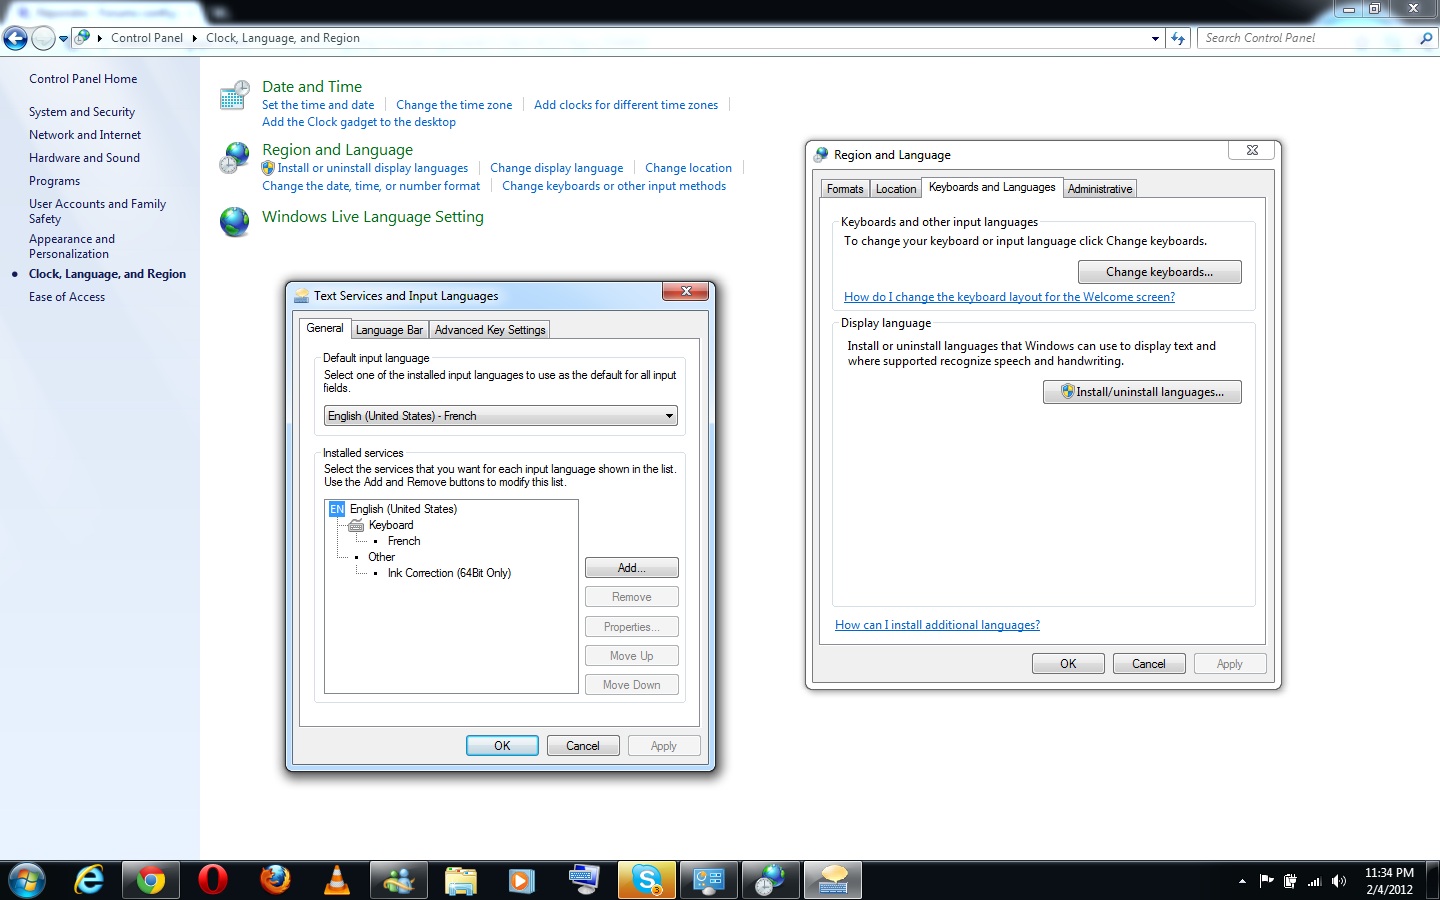Open Skype from the taskbar
This screenshot has width=1440, height=900.
(x=647, y=880)
